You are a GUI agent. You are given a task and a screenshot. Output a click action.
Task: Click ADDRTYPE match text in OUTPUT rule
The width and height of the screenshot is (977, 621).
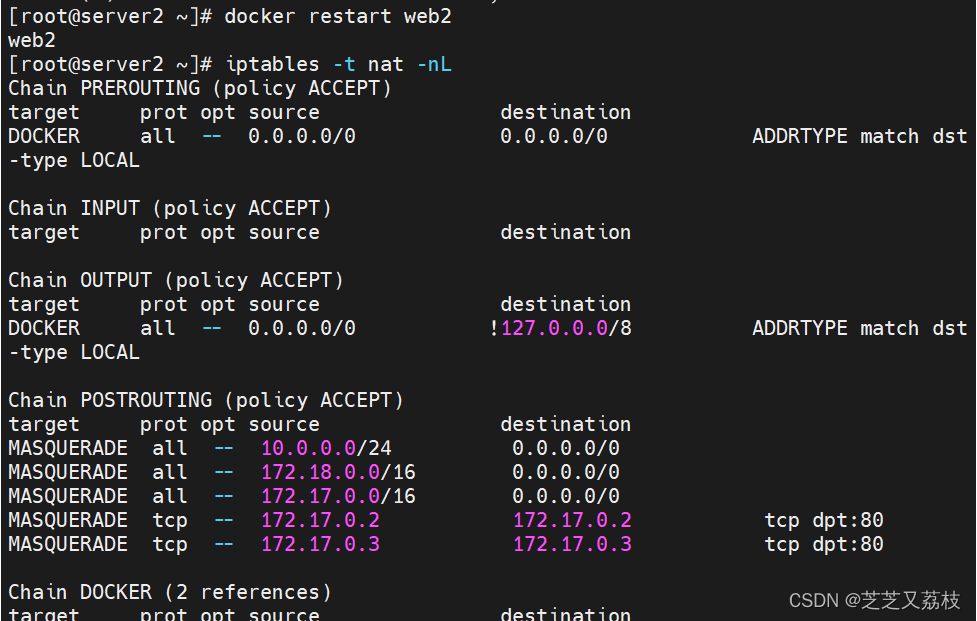[835, 329]
